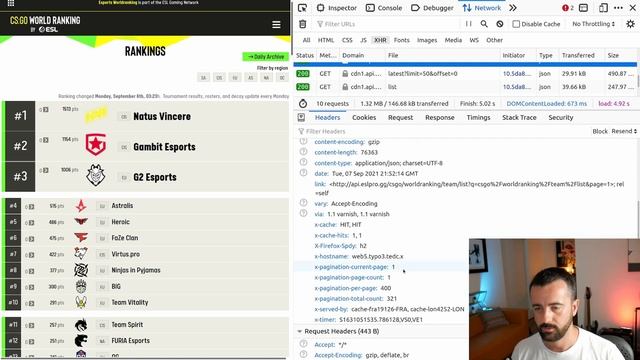Click G2 Esports team logo
The image size is (640, 360).
coord(96,176)
